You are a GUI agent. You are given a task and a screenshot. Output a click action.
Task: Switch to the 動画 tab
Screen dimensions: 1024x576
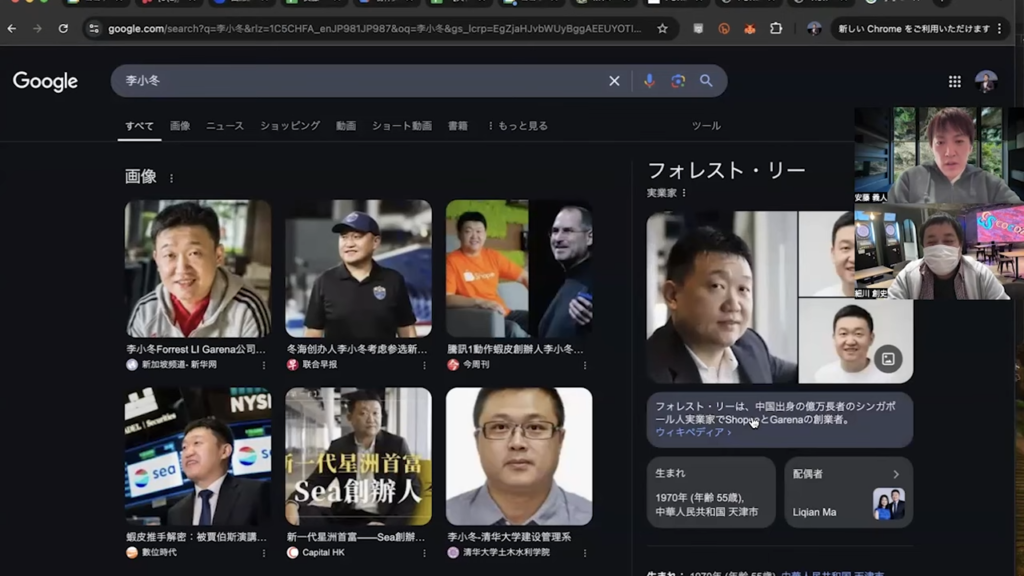346,125
